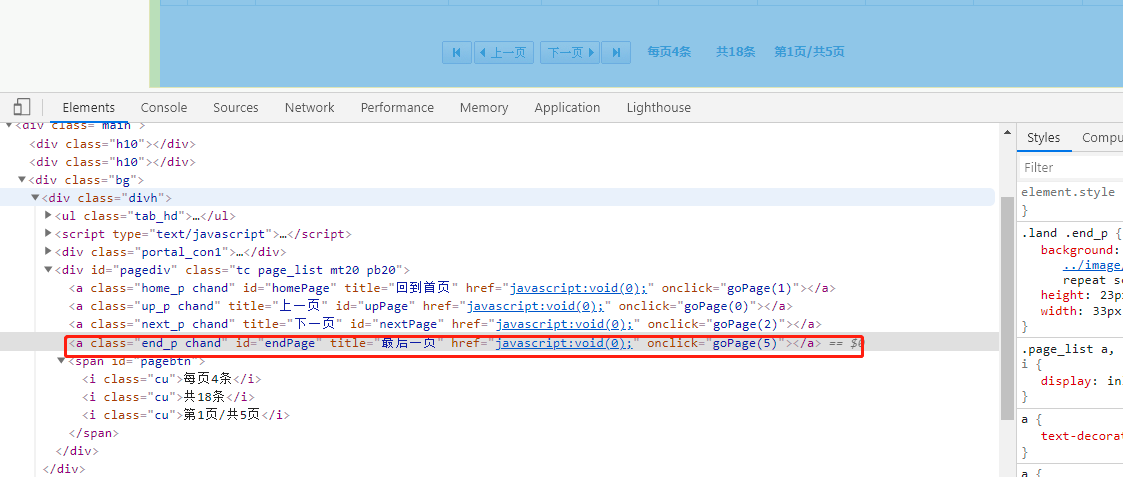Open the Performance tab
Viewport: 1123px width, 477px height.
[x=397, y=107]
